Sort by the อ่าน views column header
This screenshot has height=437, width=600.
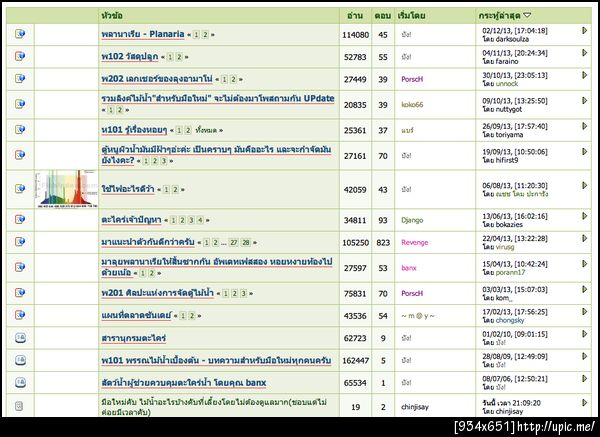[x=355, y=16]
